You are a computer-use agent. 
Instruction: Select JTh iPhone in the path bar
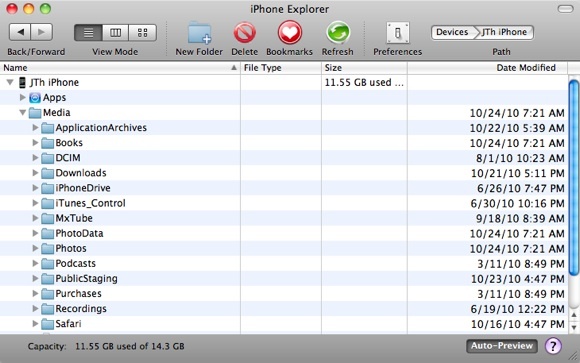504,32
